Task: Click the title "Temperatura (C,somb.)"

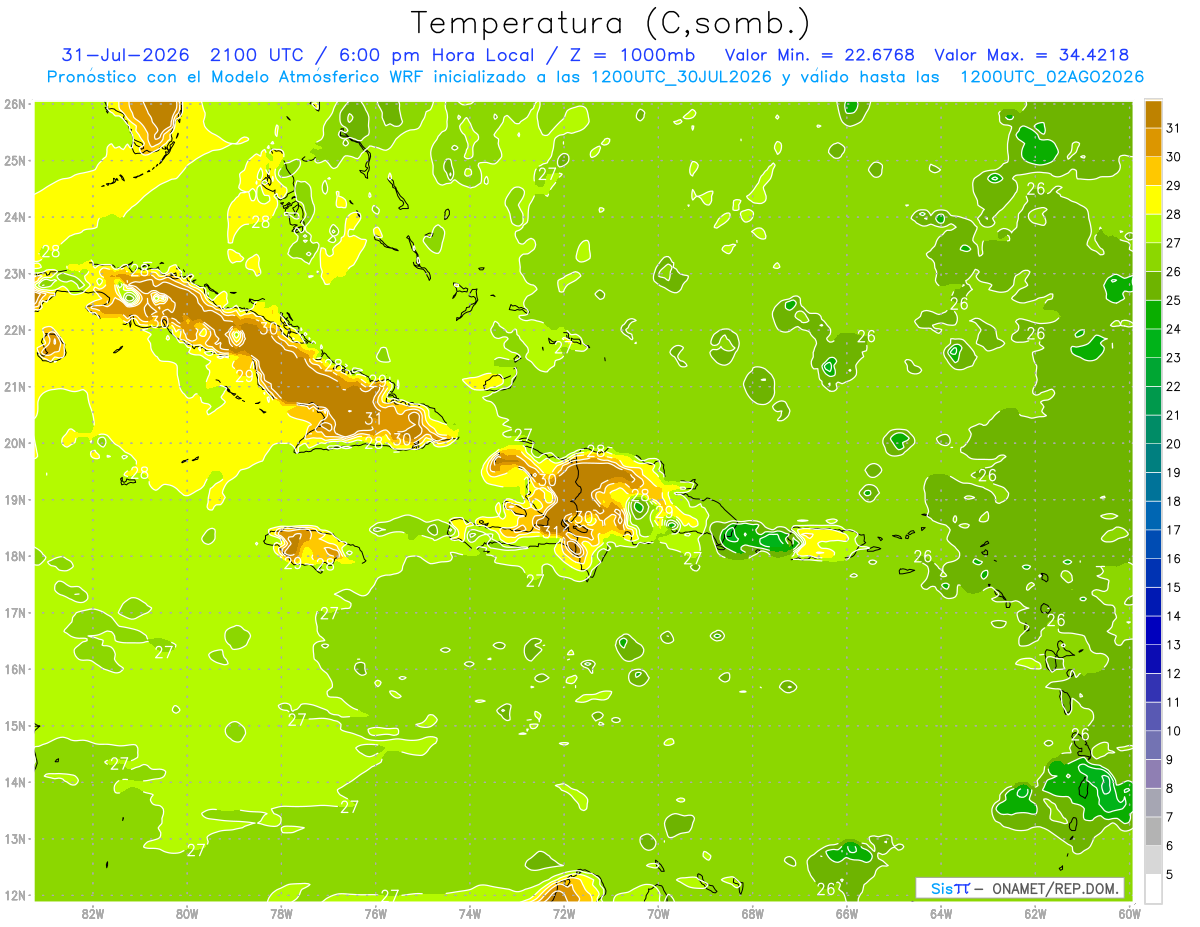Action: [x=610, y=23]
